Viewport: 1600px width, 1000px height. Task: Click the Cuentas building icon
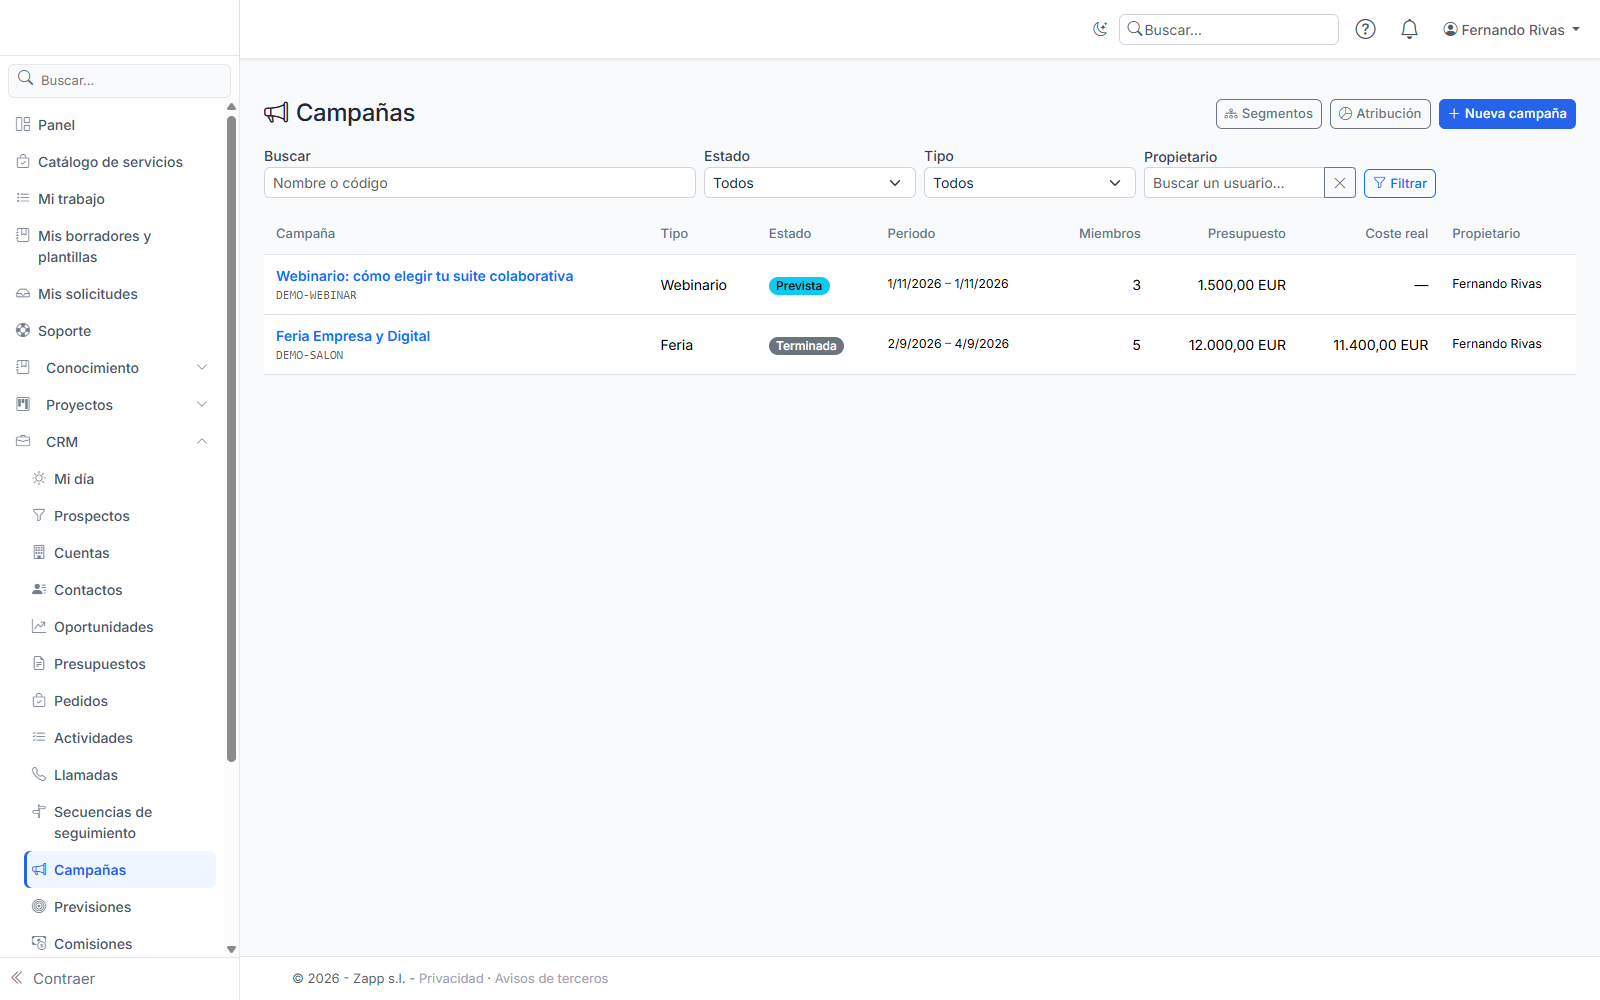pyautogui.click(x=39, y=552)
